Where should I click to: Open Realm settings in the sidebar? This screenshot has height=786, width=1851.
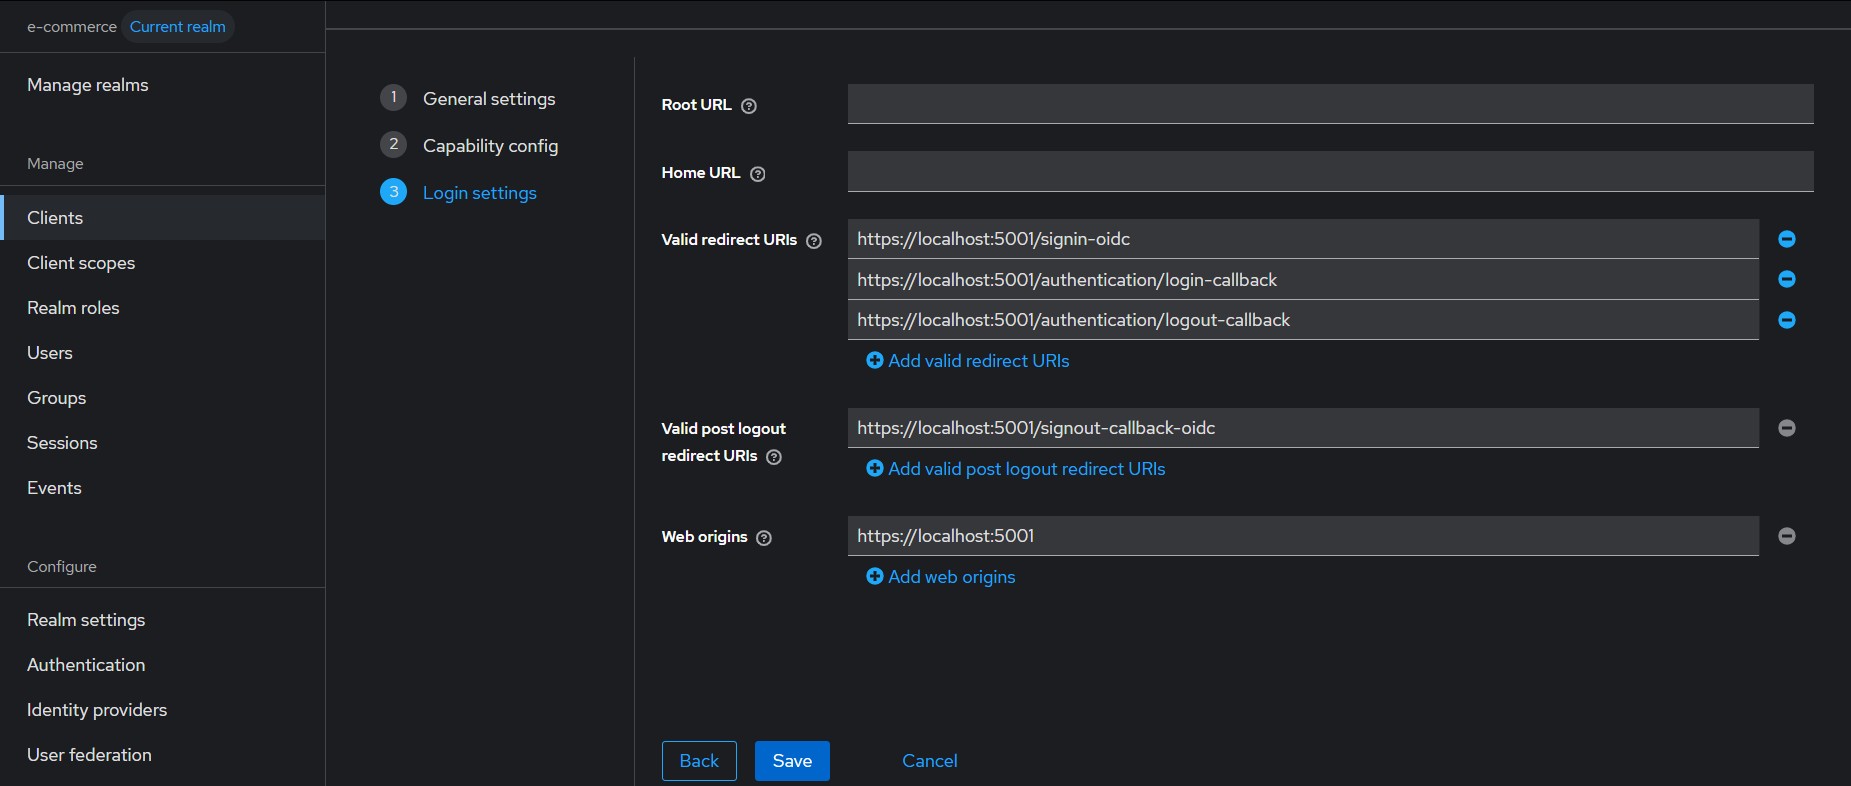click(x=86, y=620)
